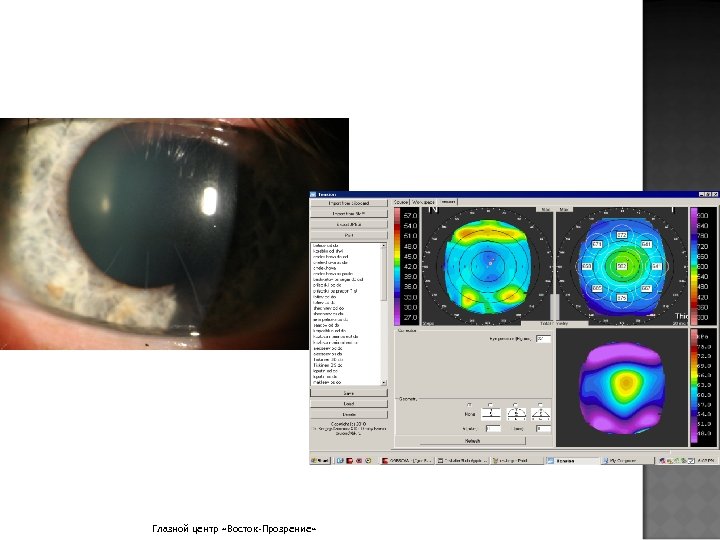Click the first quick launch icon after Start

[x=340, y=460]
